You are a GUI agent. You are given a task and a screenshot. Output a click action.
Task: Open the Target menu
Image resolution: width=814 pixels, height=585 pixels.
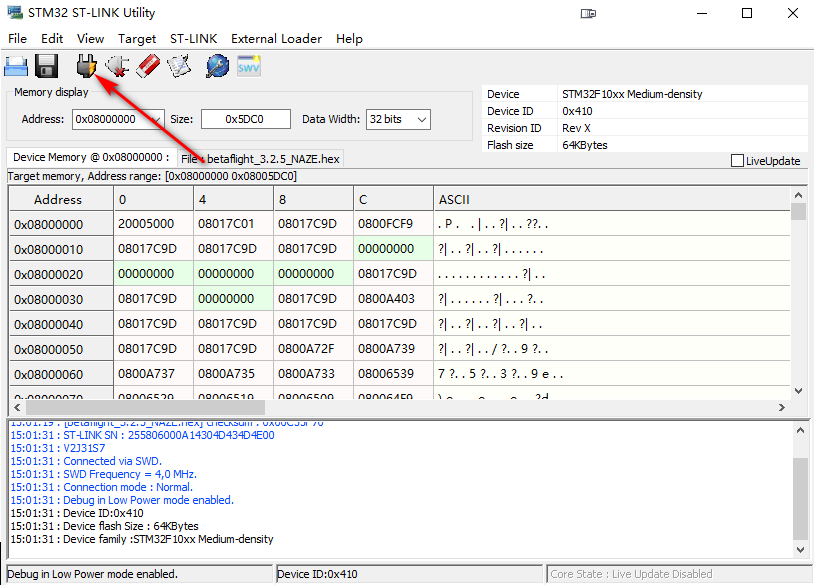136,39
